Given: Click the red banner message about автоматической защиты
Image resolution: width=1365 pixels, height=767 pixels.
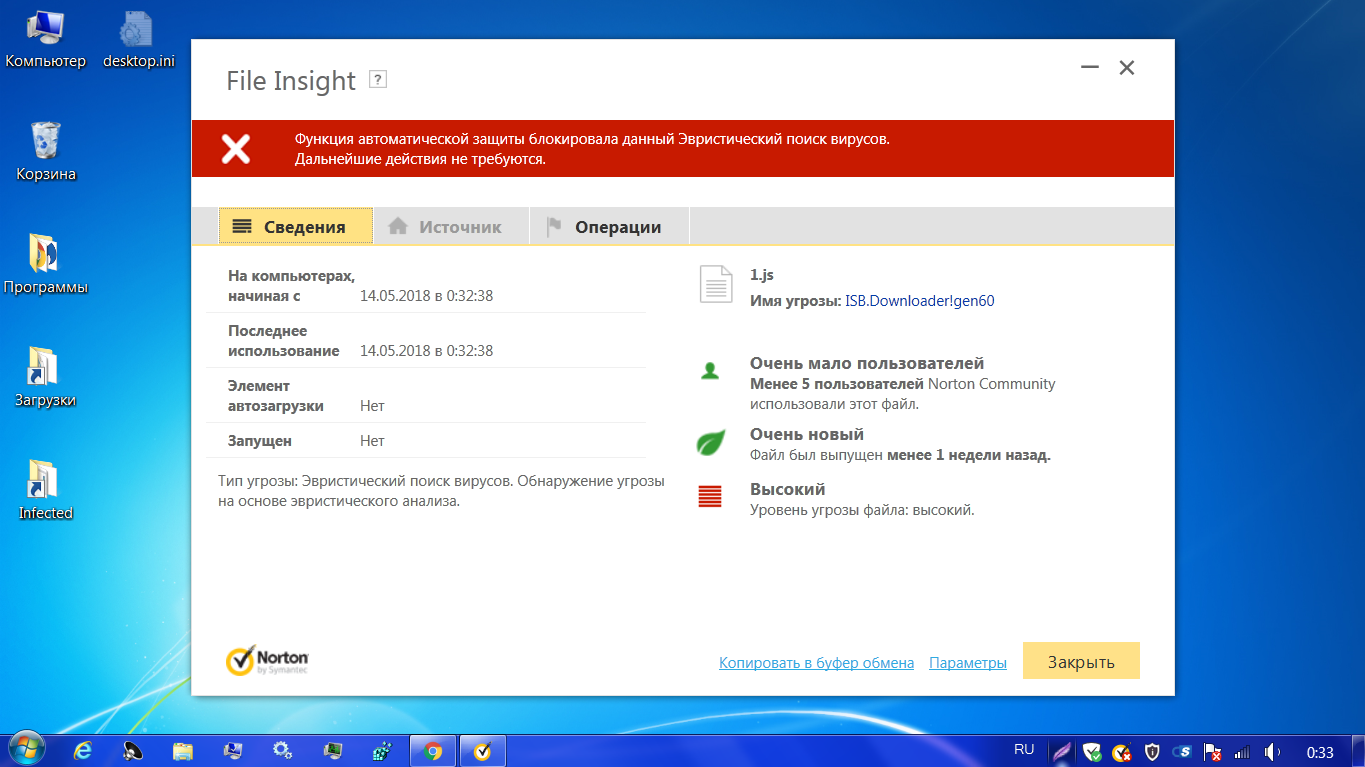Looking at the screenshot, I should coord(592,149).
